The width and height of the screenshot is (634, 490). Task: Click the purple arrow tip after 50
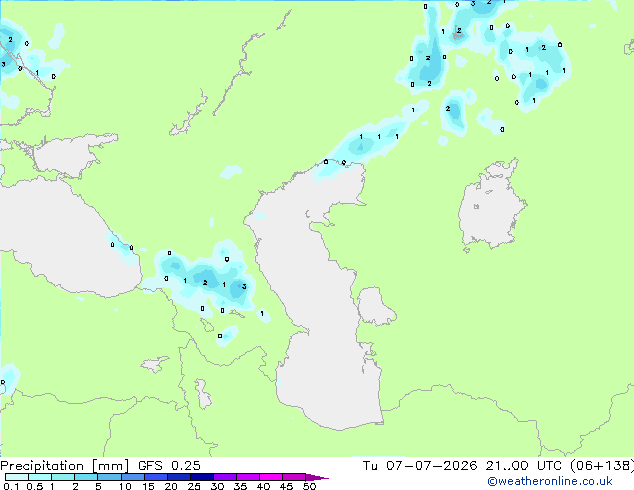pyautogui.click(x=317, y=477)
